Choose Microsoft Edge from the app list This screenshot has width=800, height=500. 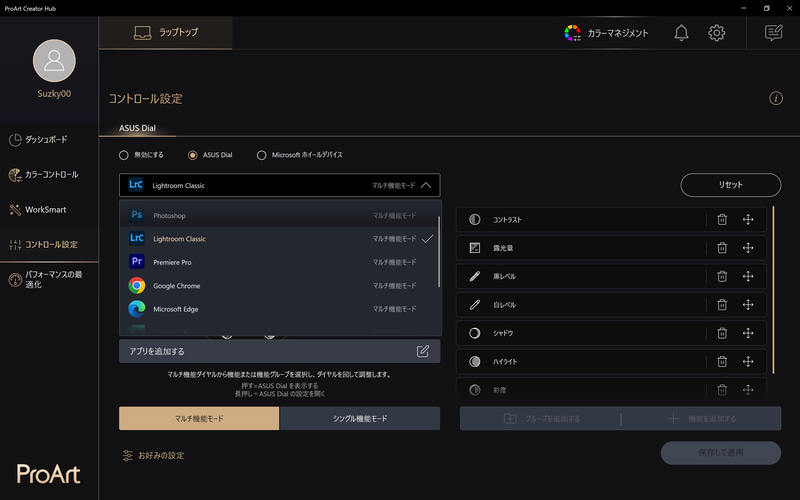pyautogui.click(x=279, y=309)
